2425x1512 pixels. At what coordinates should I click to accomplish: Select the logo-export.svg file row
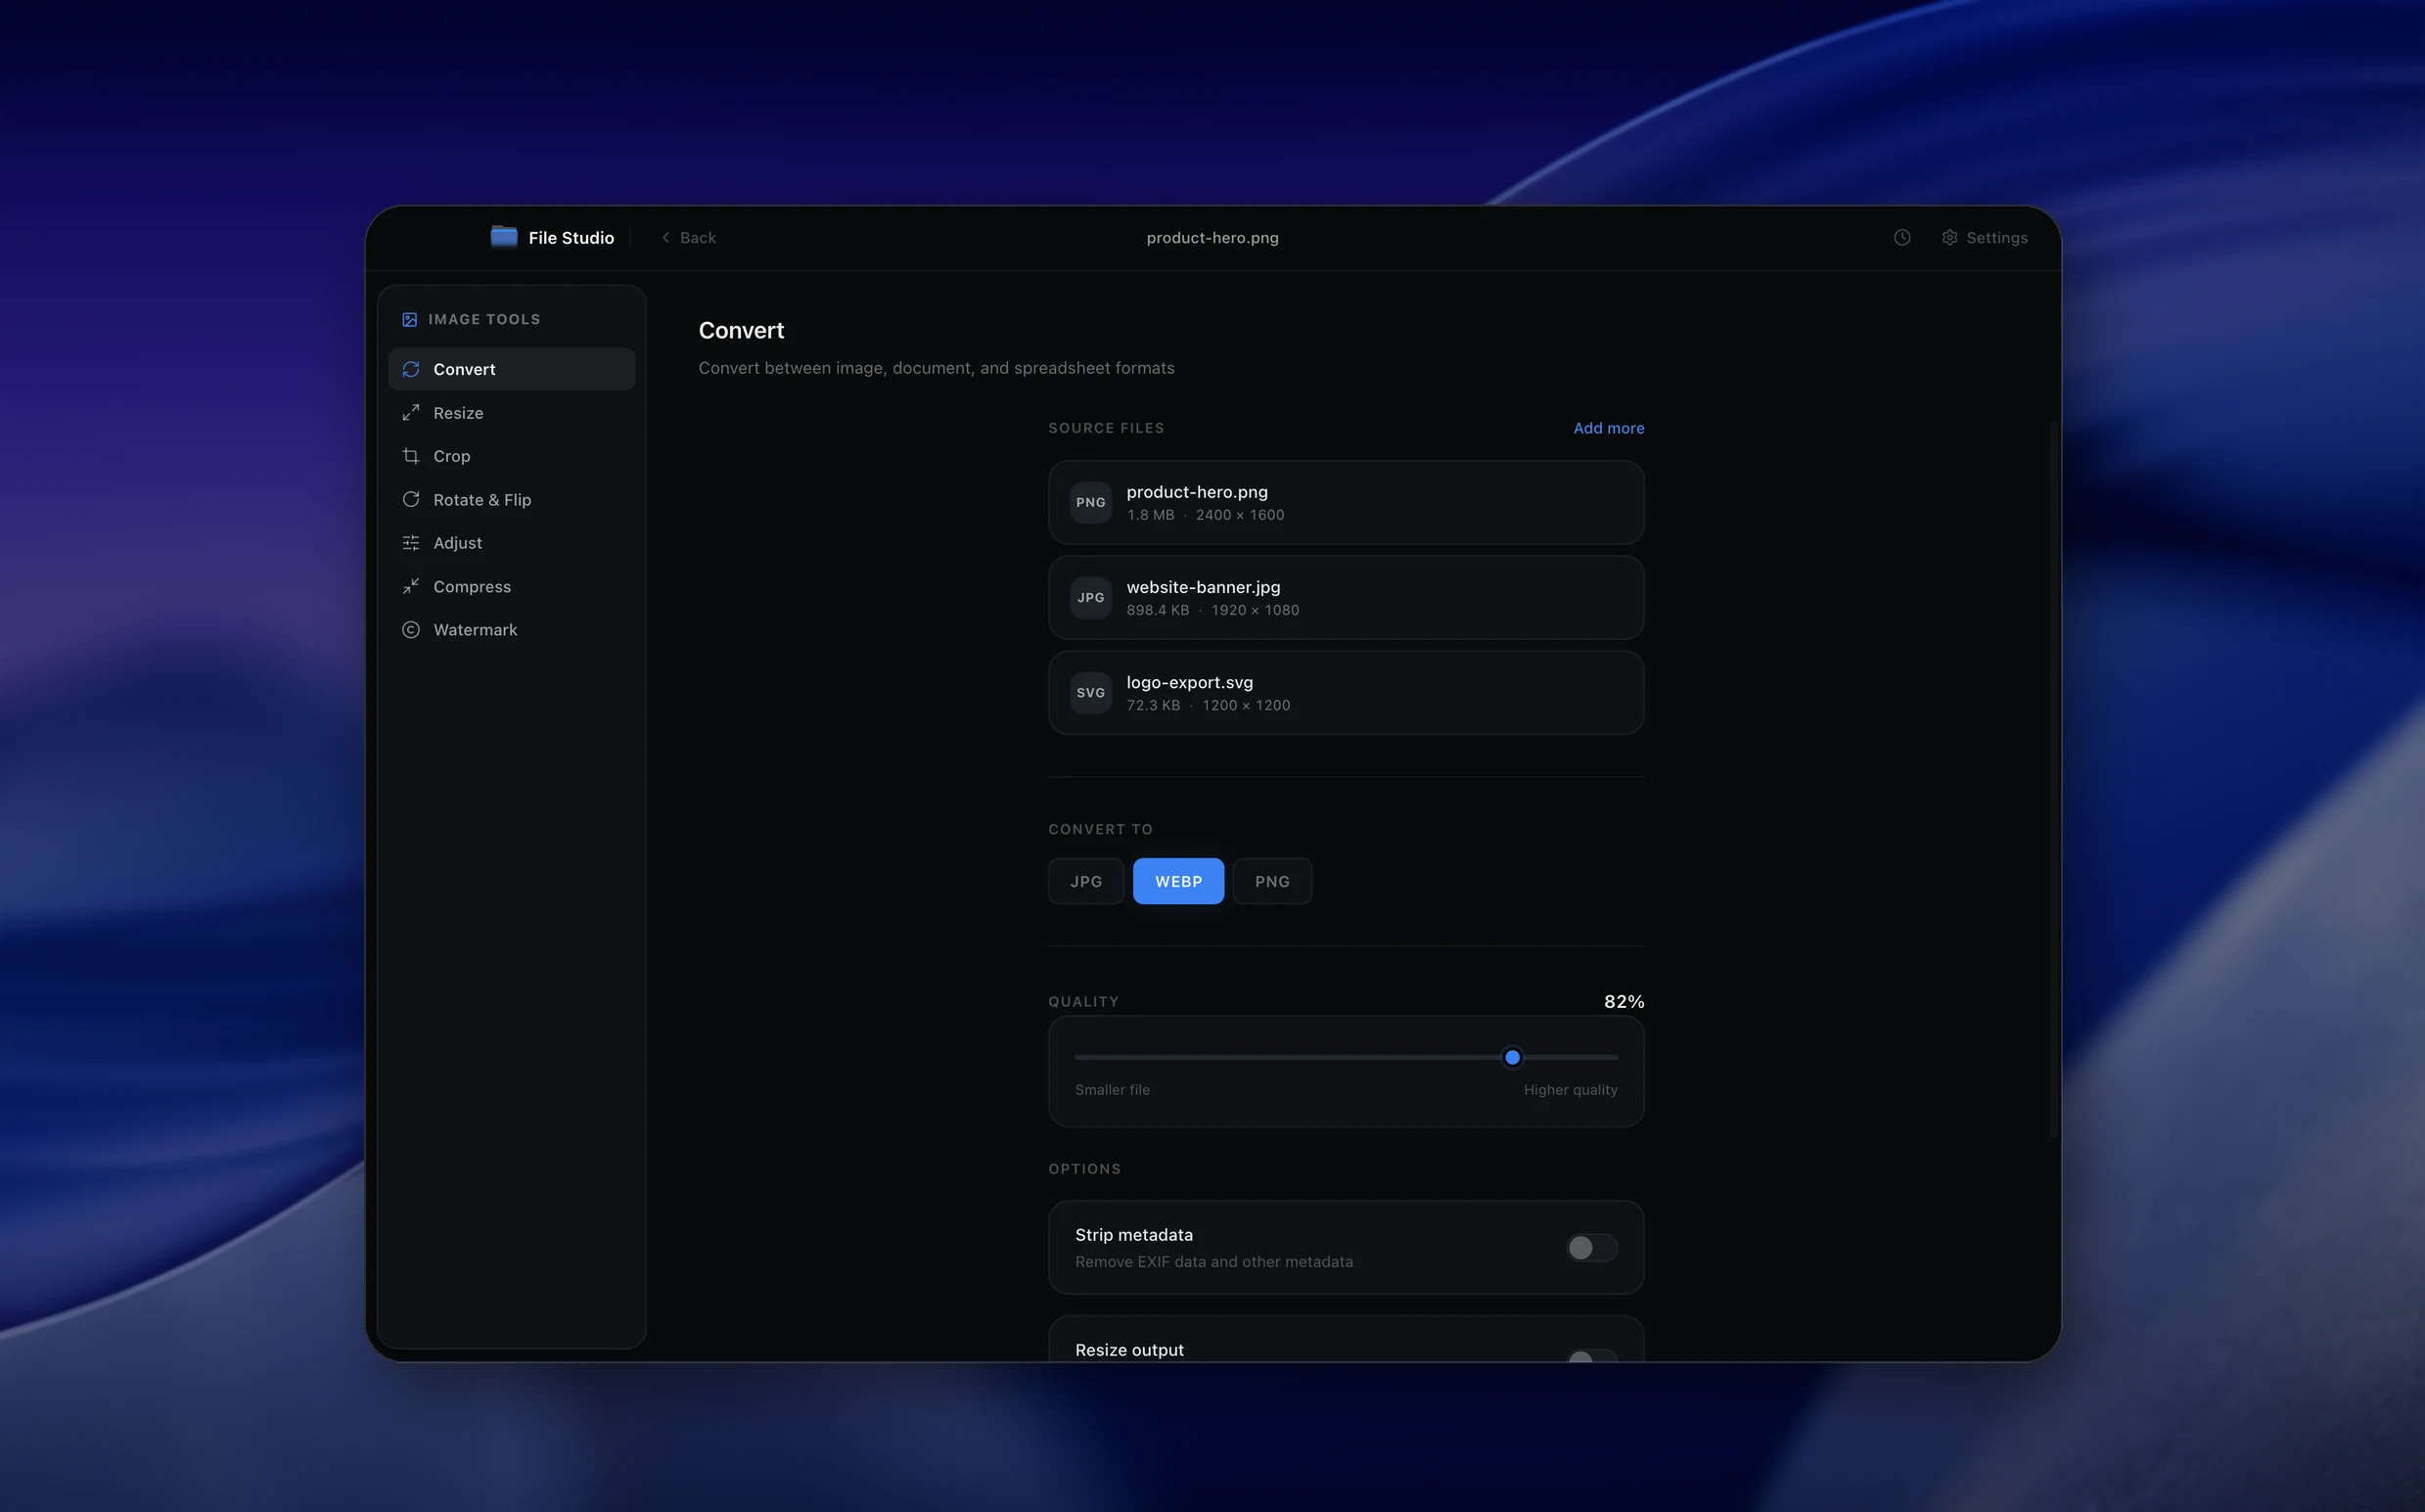(x=1346, y=692)
